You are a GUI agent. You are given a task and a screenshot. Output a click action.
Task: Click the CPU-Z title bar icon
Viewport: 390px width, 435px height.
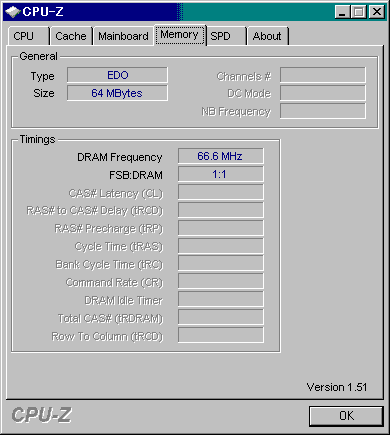point(12,12)
